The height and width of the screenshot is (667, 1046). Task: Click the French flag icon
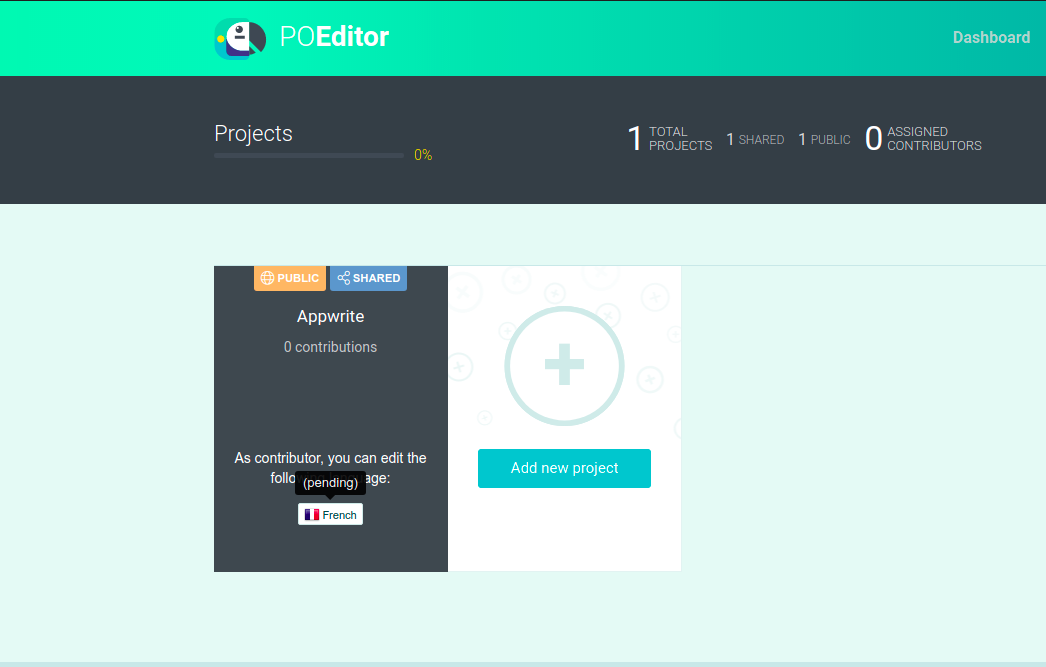click(x=312, y=515)
